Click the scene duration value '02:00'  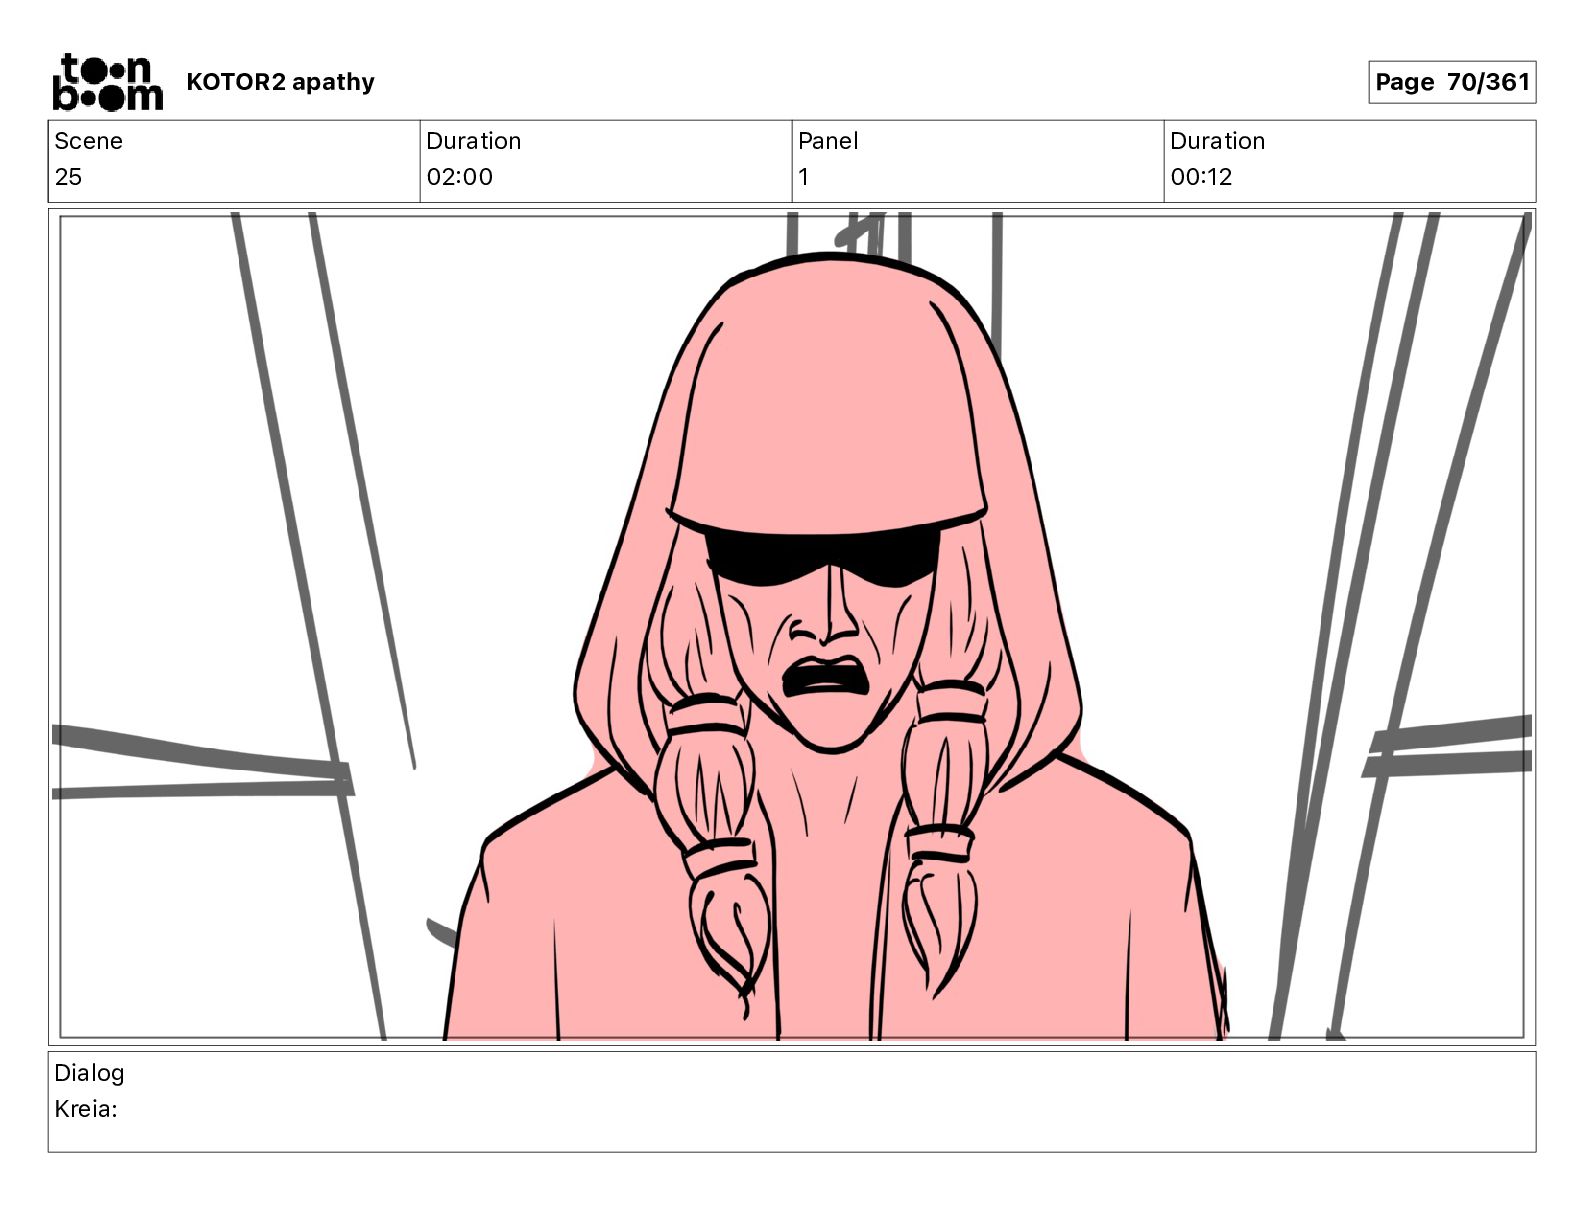(x=459, y=177)
